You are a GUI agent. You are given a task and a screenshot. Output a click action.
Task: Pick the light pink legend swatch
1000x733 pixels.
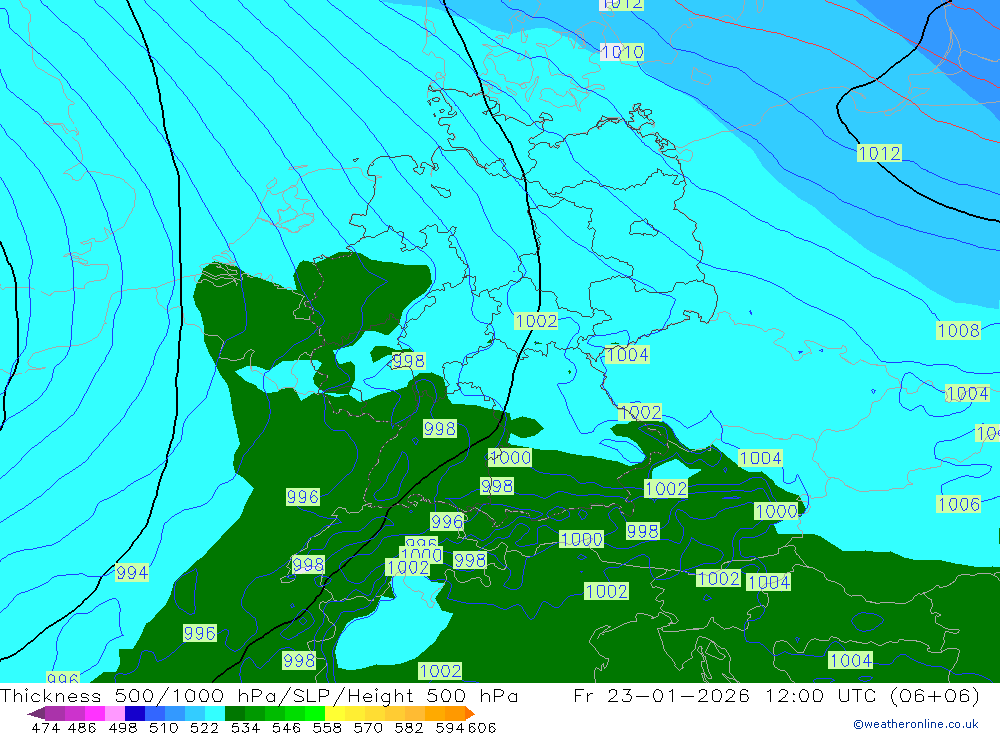click(x=115, y=713)
